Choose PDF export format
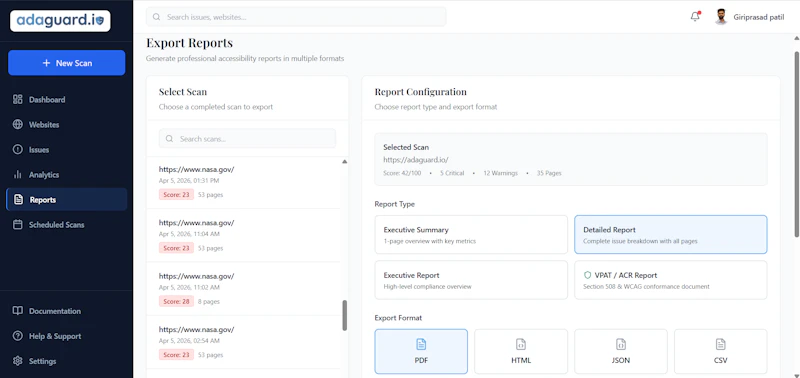 421,351
